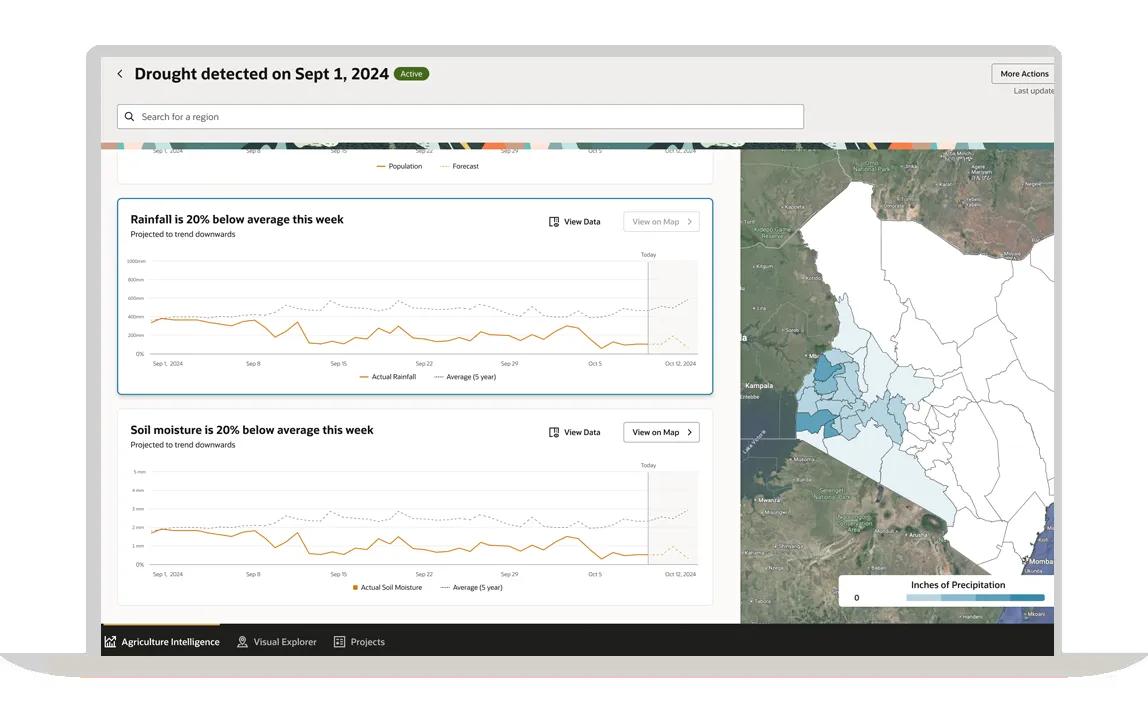Image resolution: width=1148 pixels, height=724 pixels.
Task: Switch to the Projects section
Action: click(x=359, y=641)
